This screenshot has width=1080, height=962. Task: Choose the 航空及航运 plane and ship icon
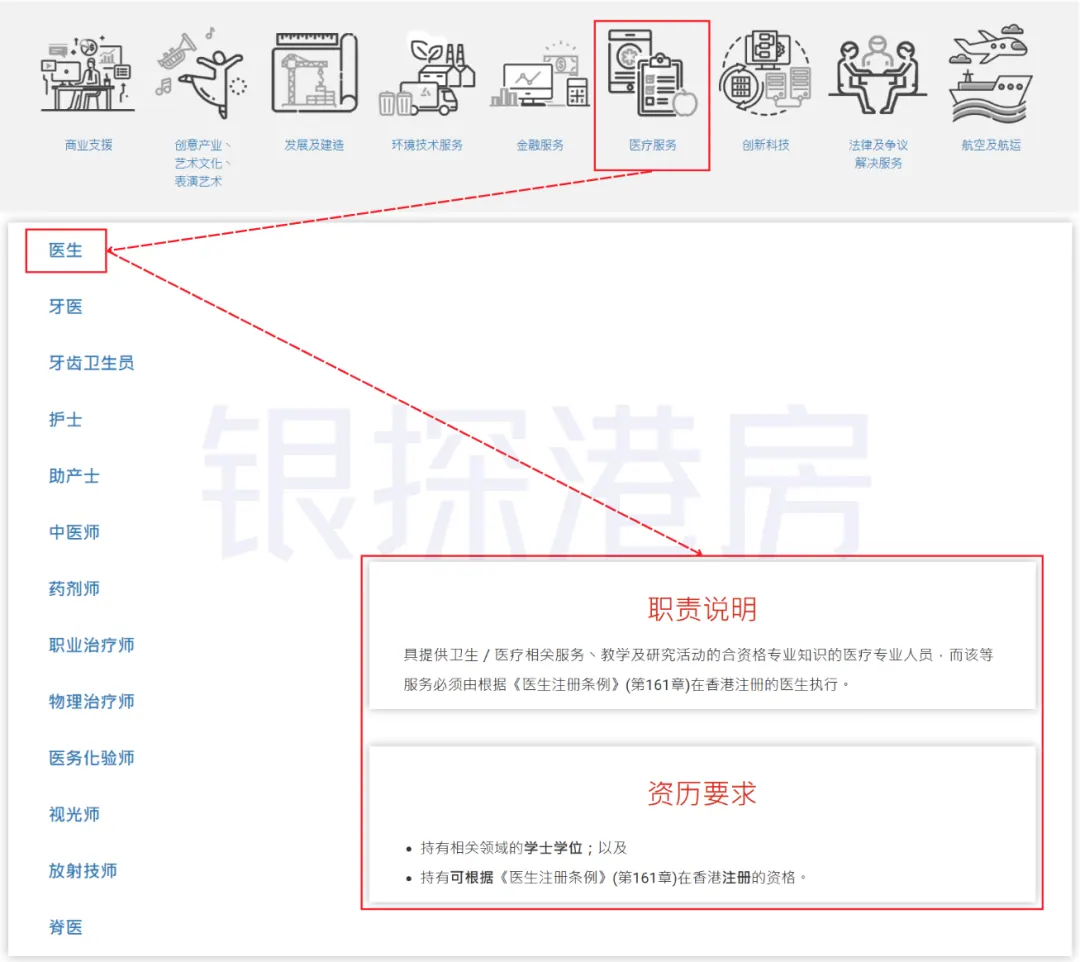[x=990, y=74]
